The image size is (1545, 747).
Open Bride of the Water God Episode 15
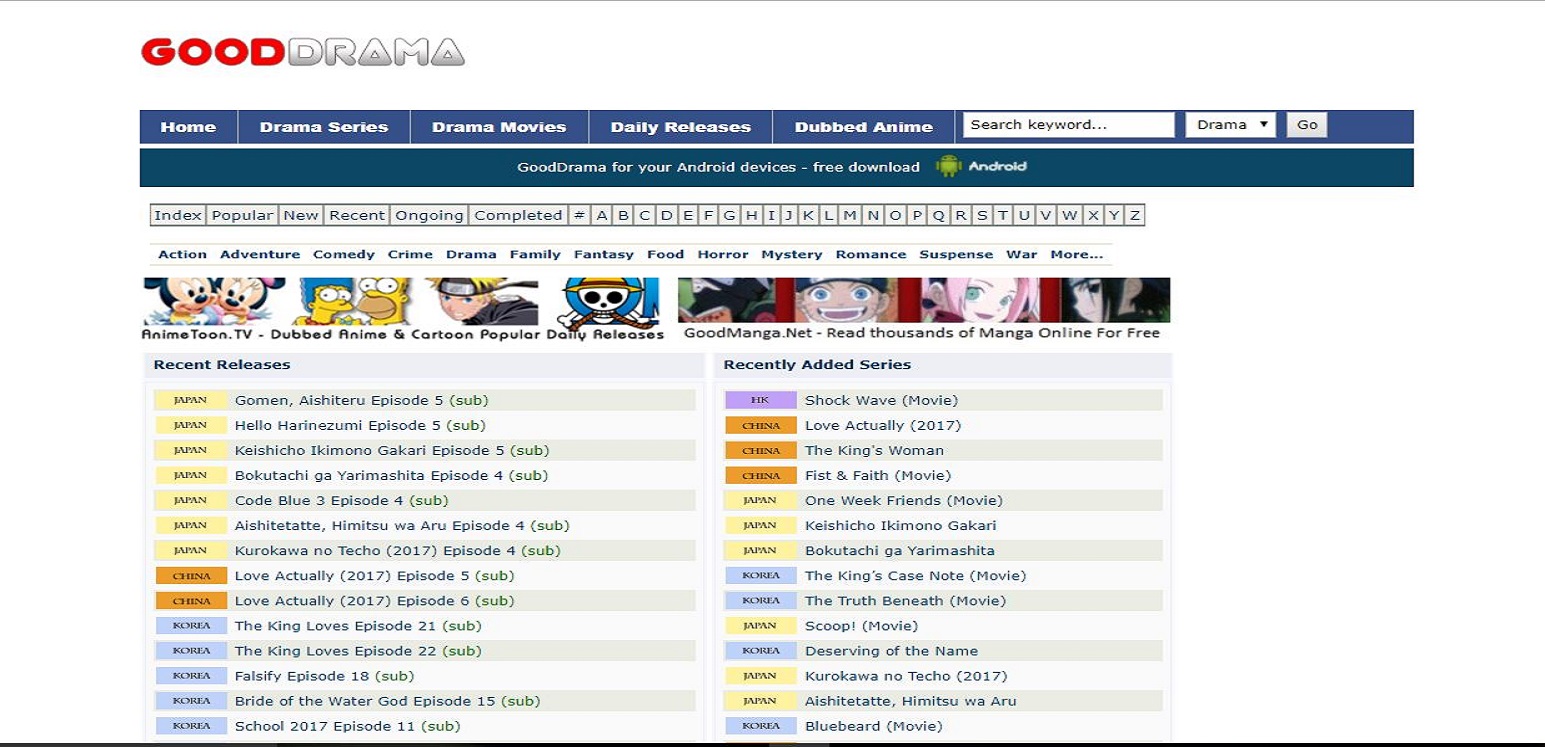[387, 701]
